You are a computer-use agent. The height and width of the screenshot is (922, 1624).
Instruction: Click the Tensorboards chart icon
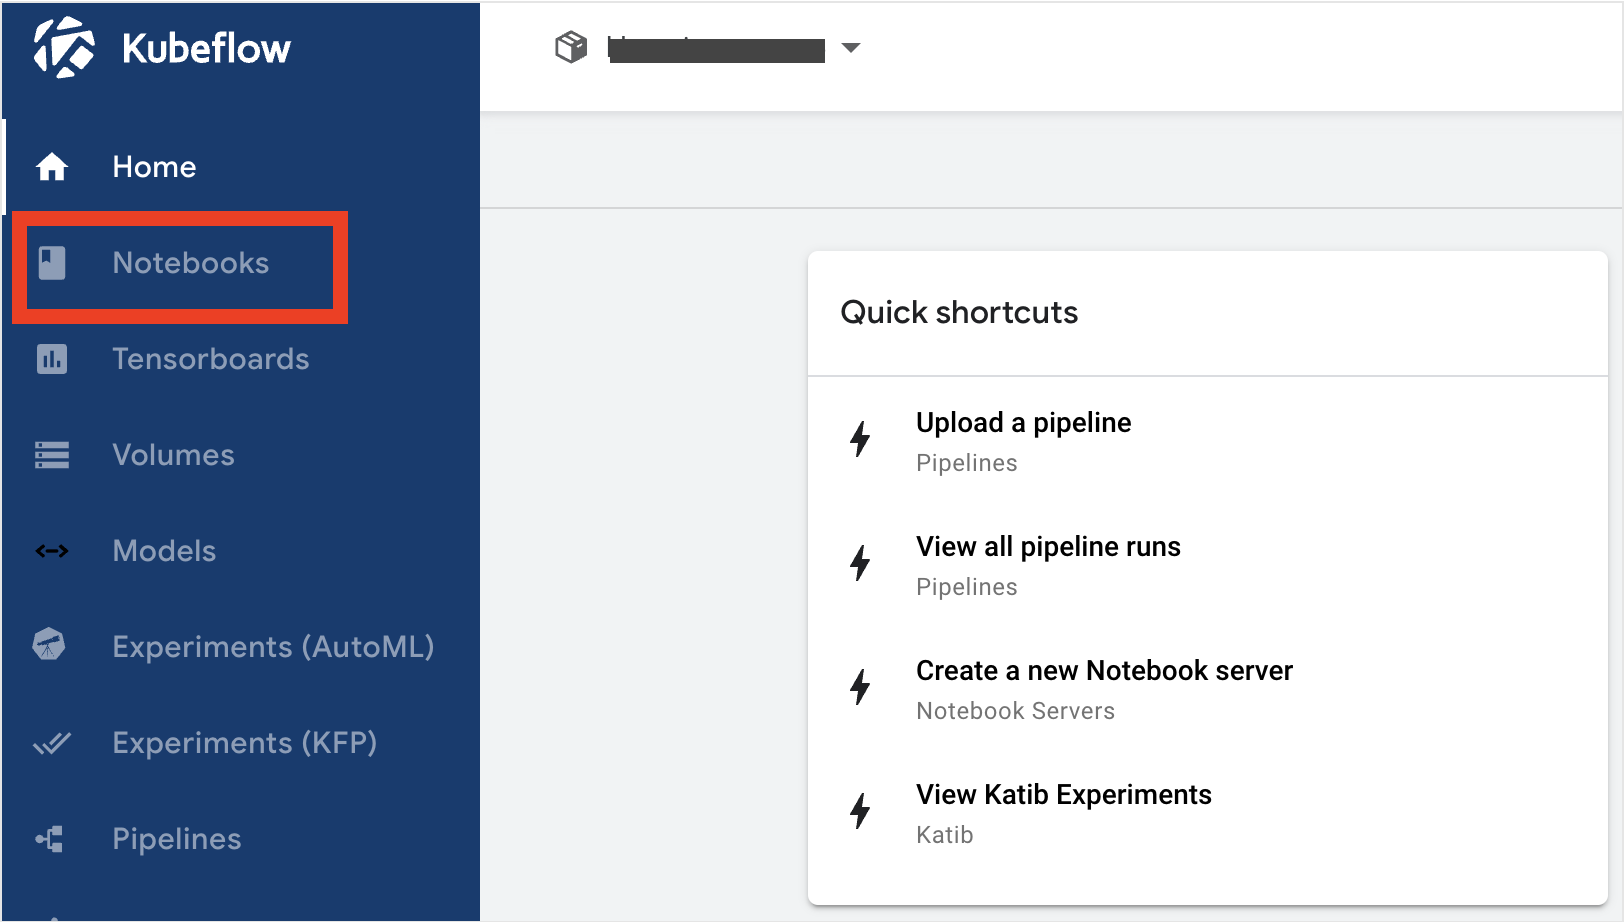point(52,359)
